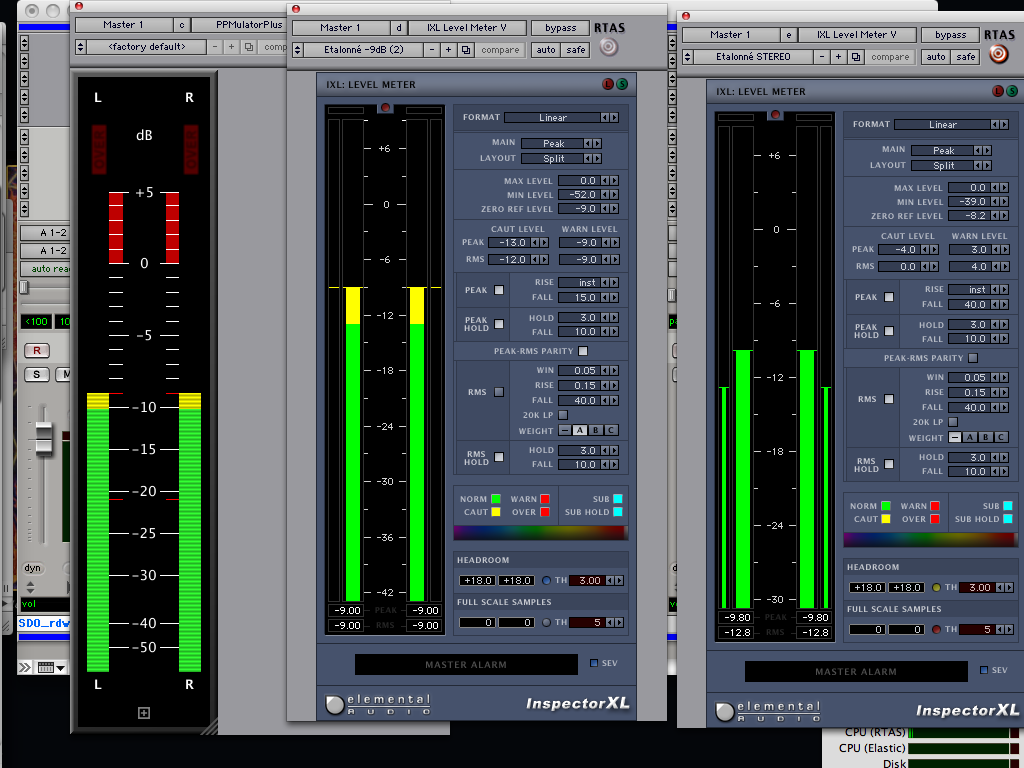Click the Etalonné STEREO preset menu
The width and height of the screenshot is (1024, 768).
coord(753,57)
